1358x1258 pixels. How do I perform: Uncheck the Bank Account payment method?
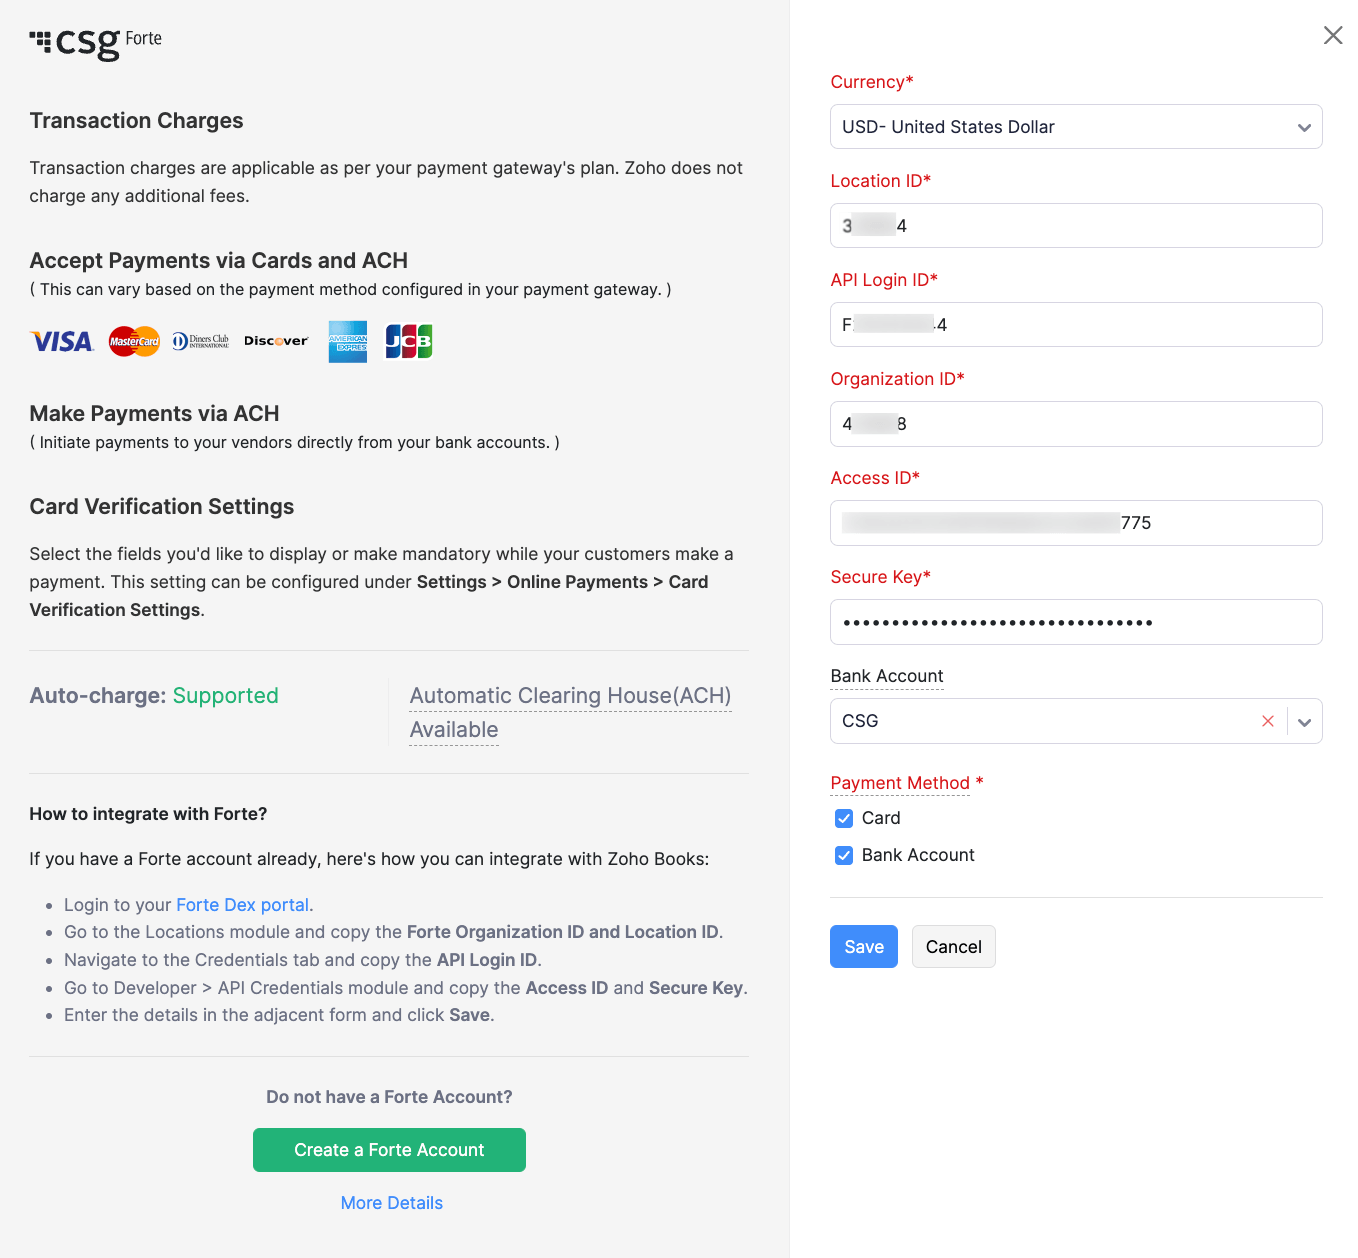tap(844, 855)
